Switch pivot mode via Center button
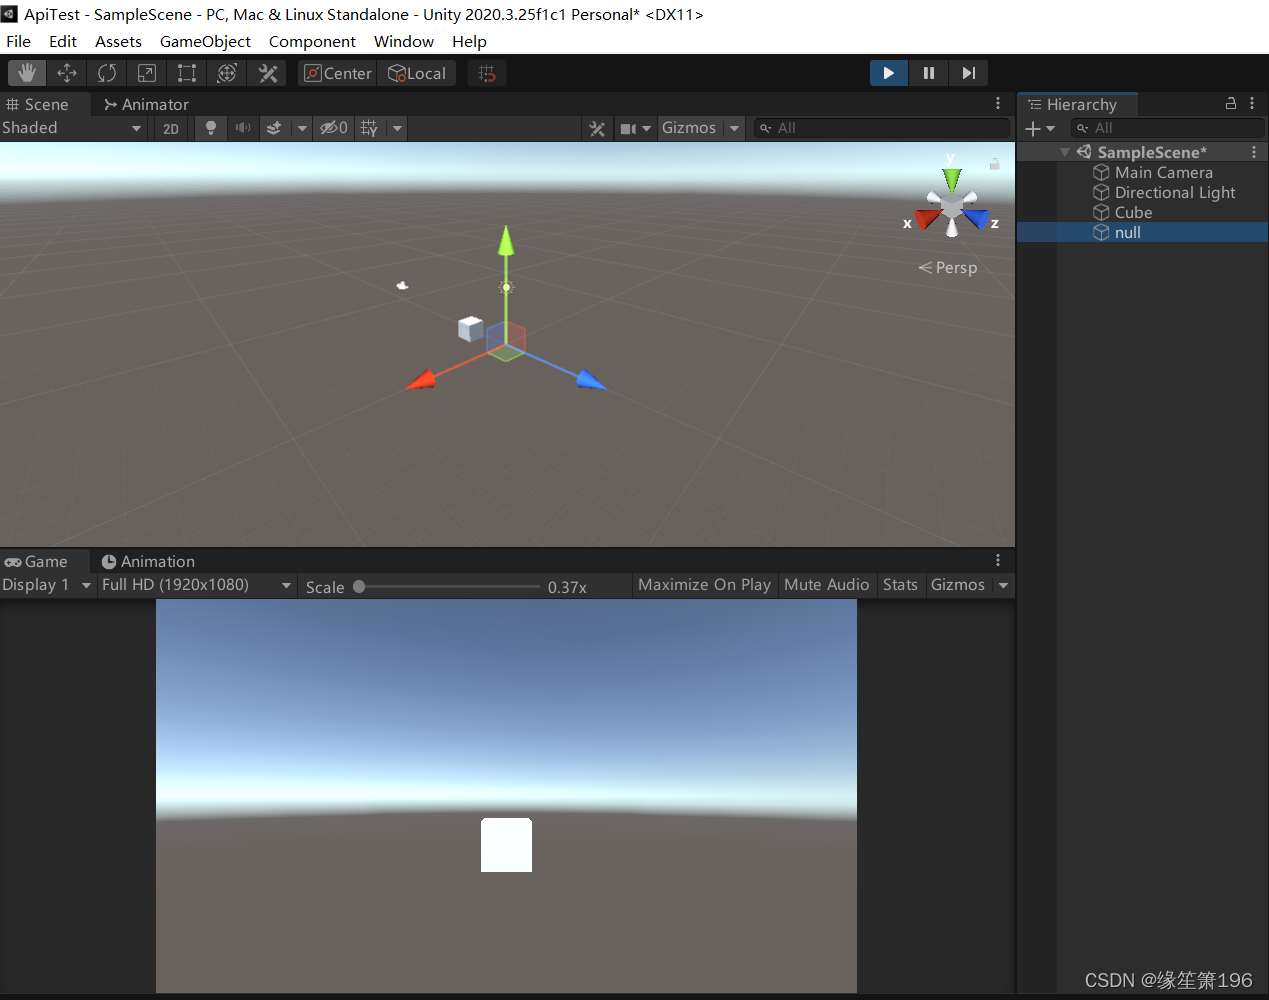 336,72
